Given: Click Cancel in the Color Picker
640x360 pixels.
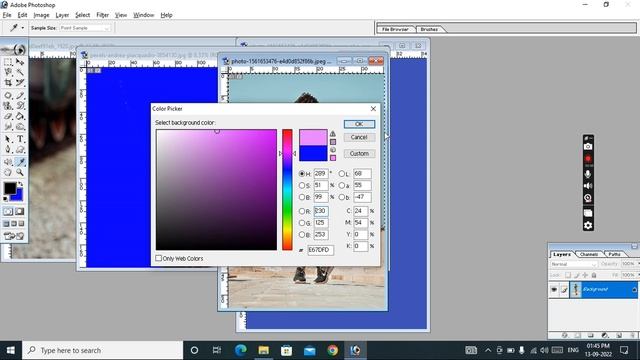Looking at the screenshot, I should click(x=359, y=137).
